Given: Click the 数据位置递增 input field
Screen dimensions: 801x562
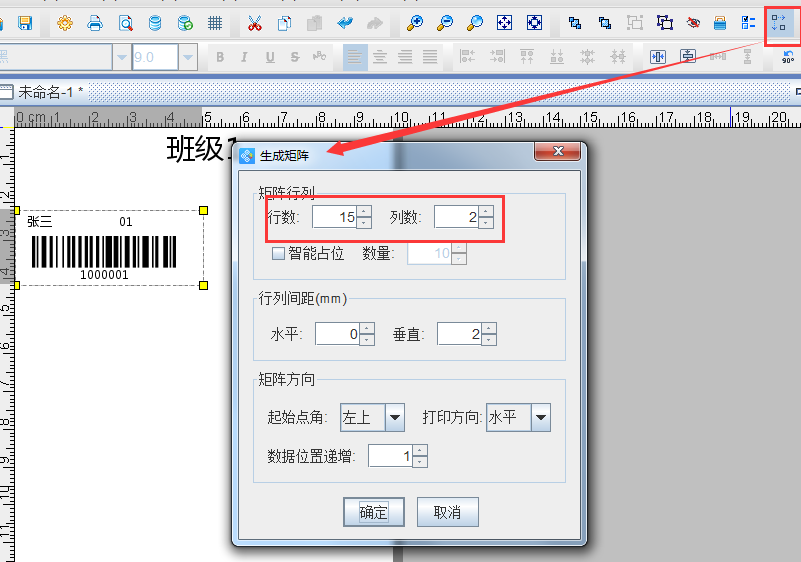Looking at the screenshot, I should [x=390, y=456].
